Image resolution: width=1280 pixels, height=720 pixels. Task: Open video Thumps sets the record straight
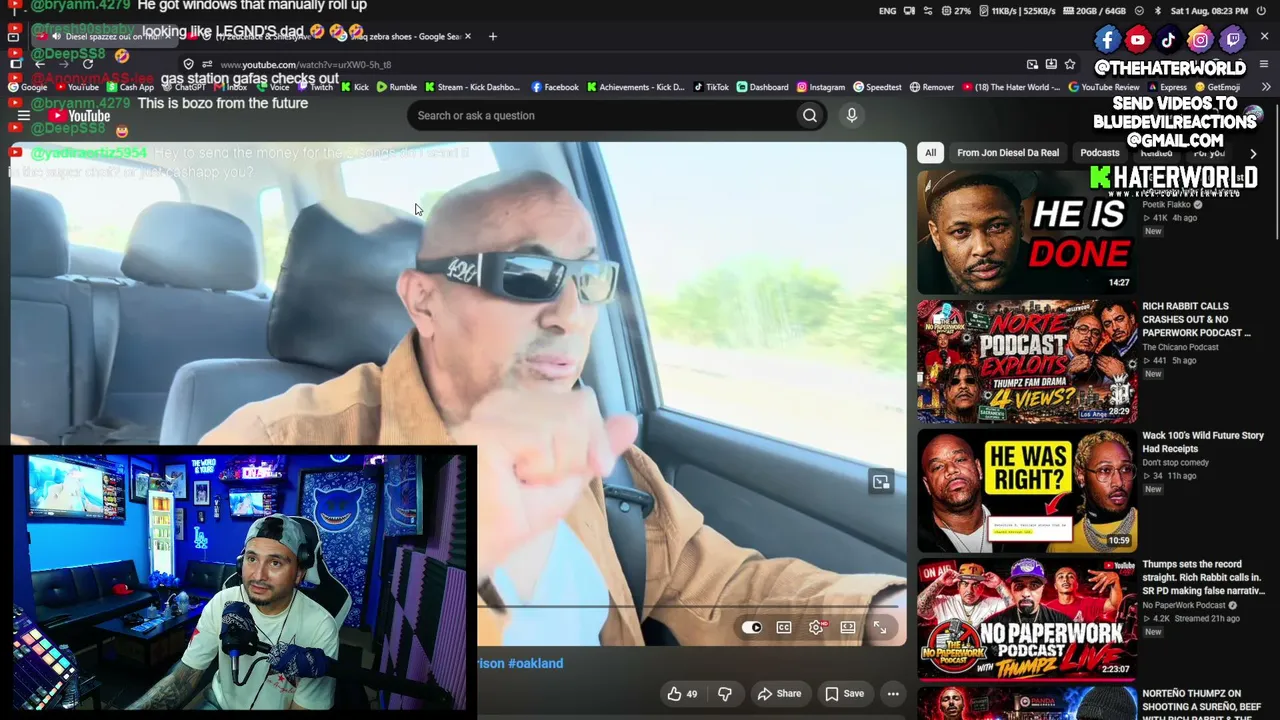[1203, 578]
